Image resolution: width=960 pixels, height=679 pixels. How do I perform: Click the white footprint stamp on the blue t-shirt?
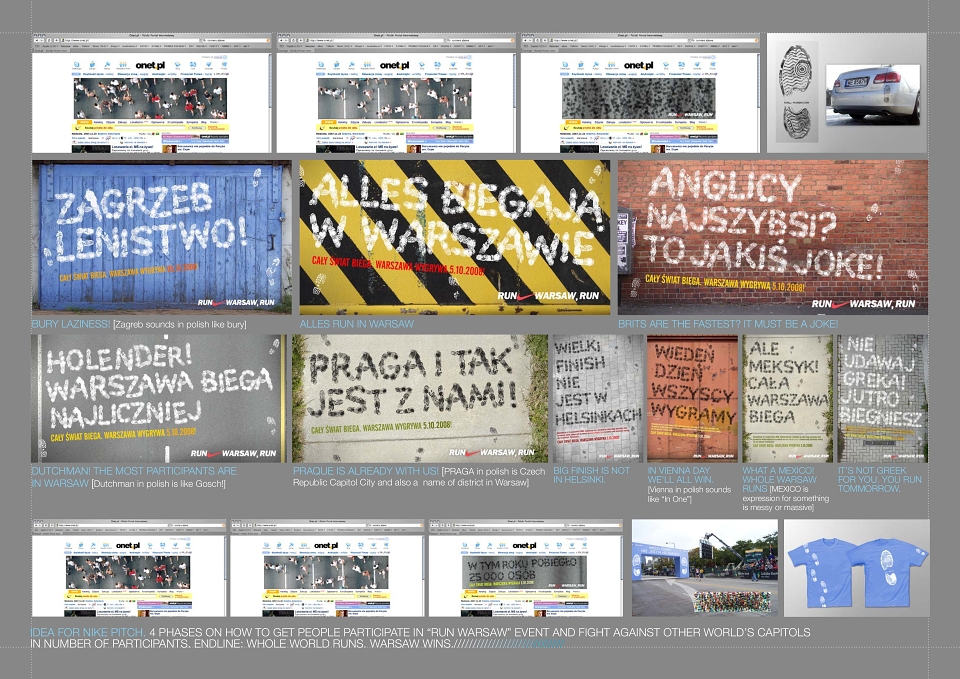tap(887, 568)
